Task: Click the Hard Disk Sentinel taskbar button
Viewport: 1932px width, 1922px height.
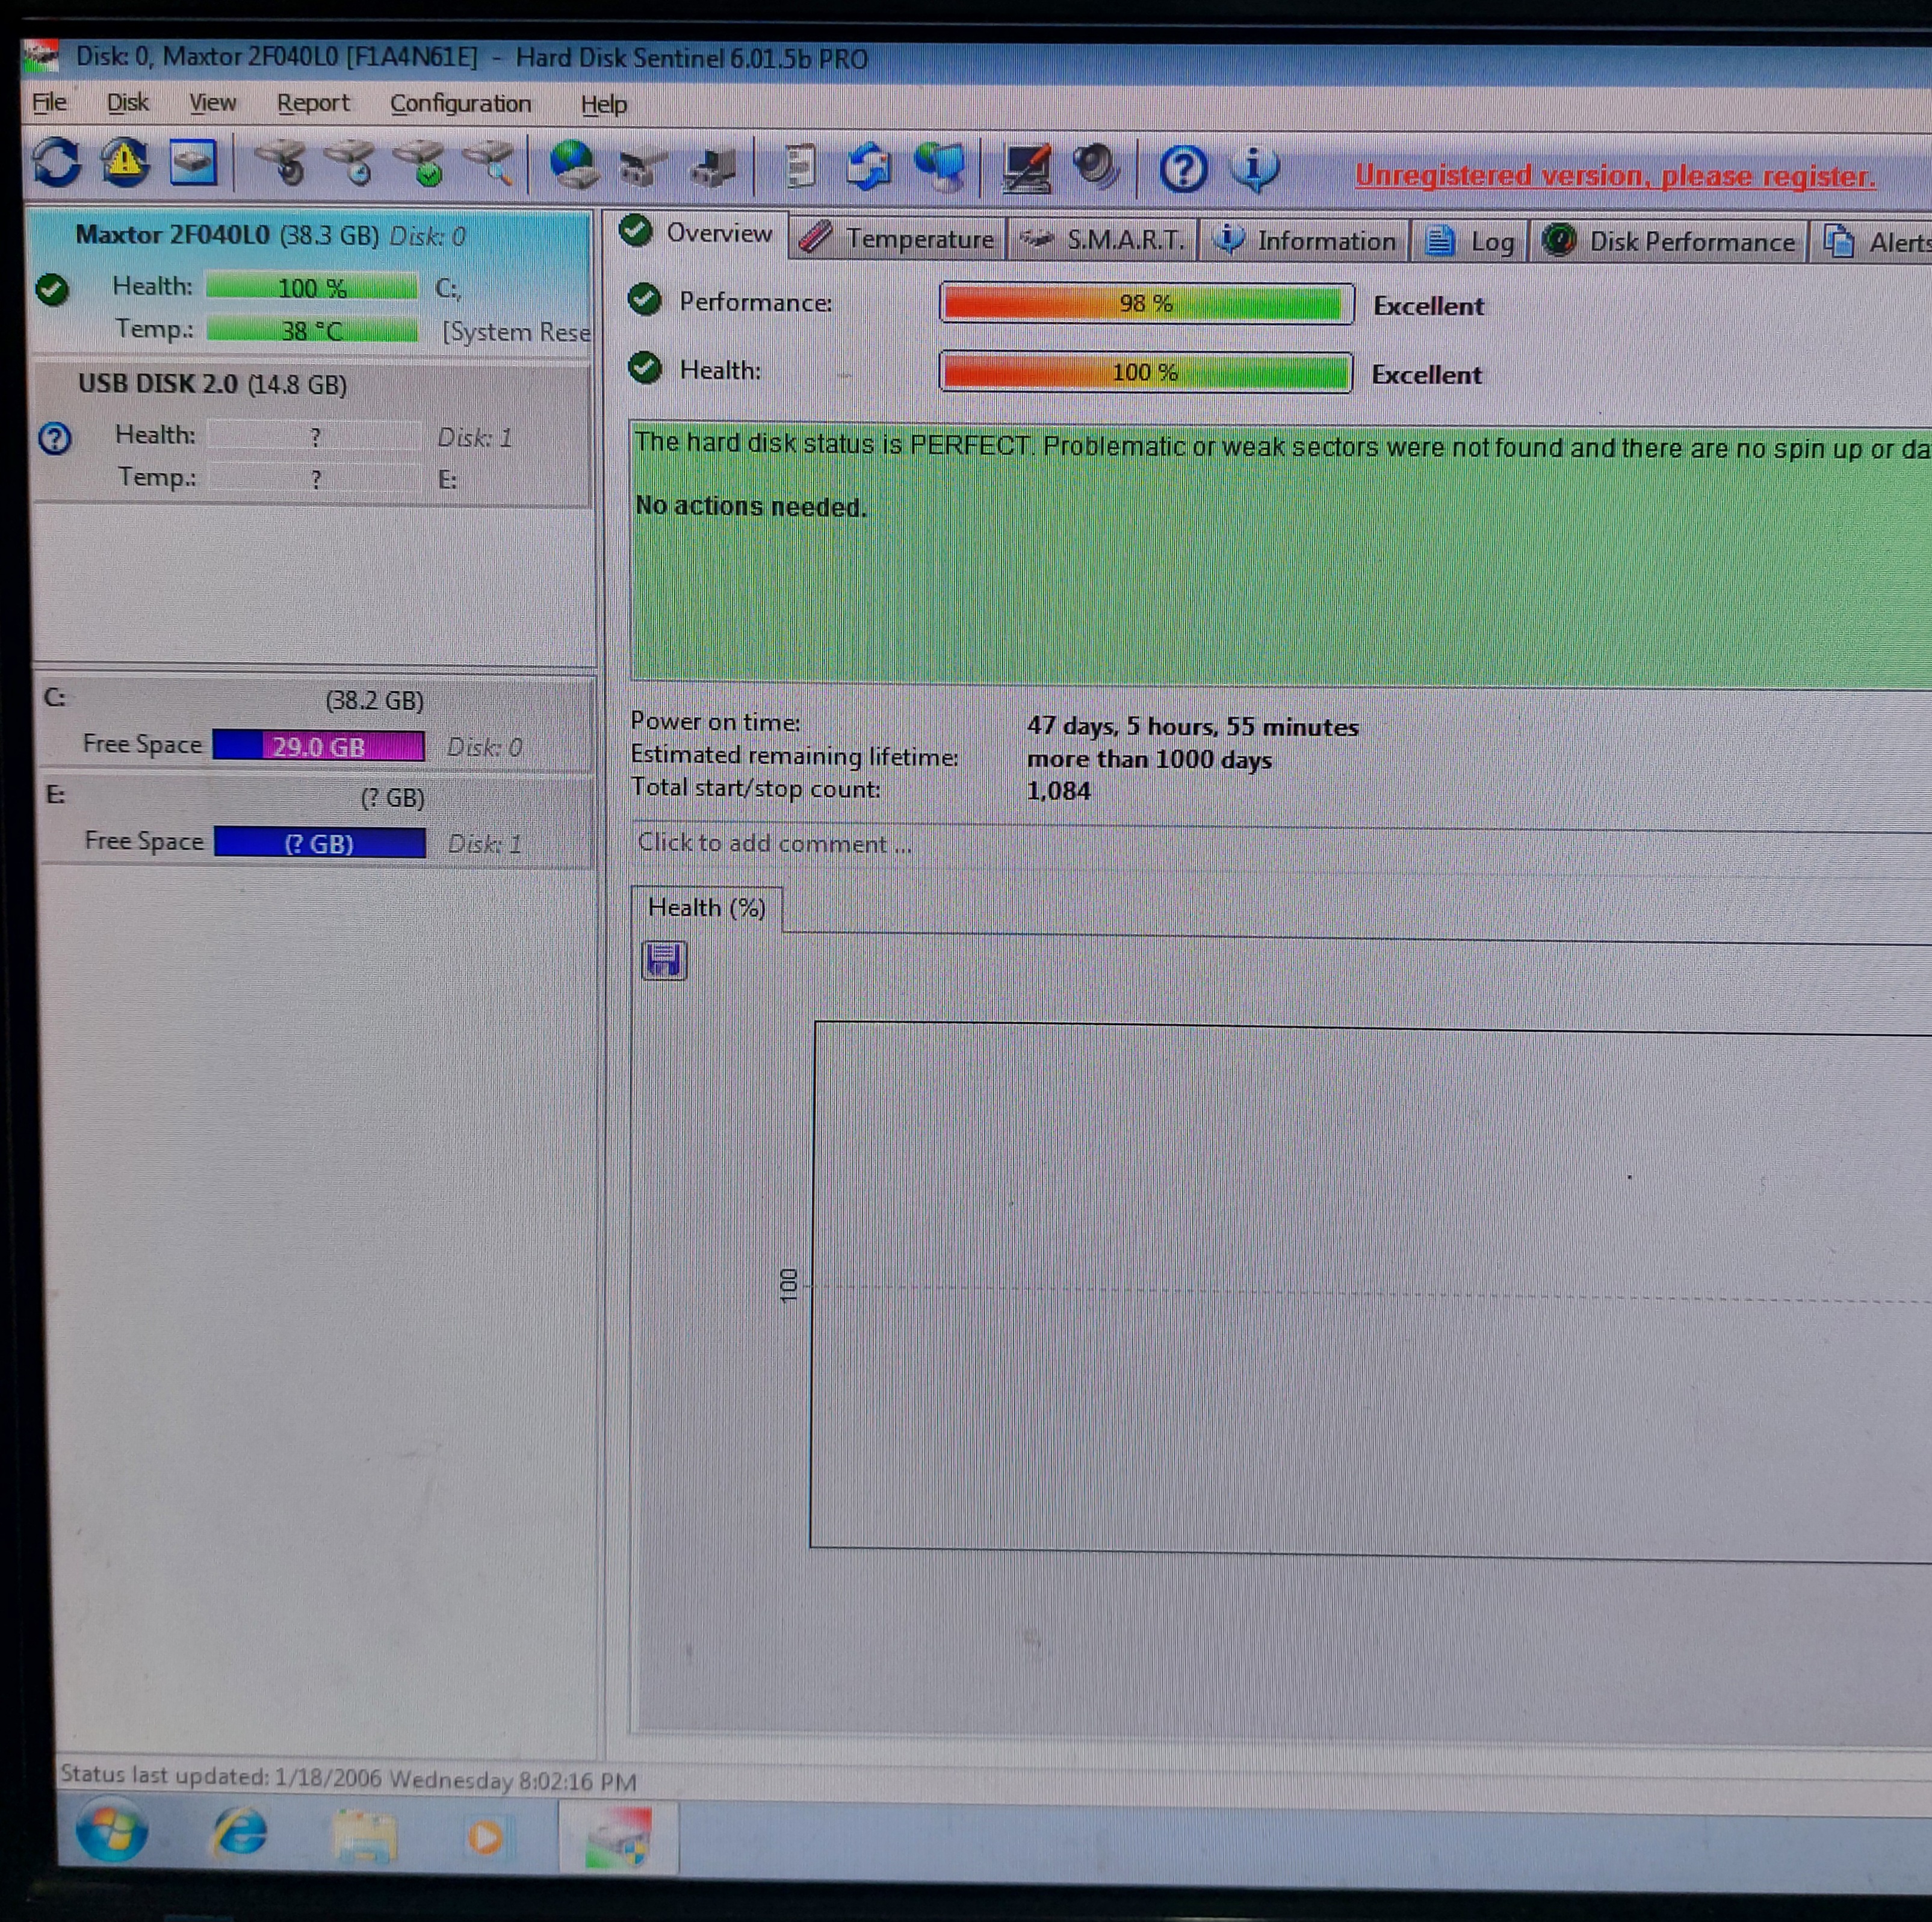Action: pos(618,1838)
